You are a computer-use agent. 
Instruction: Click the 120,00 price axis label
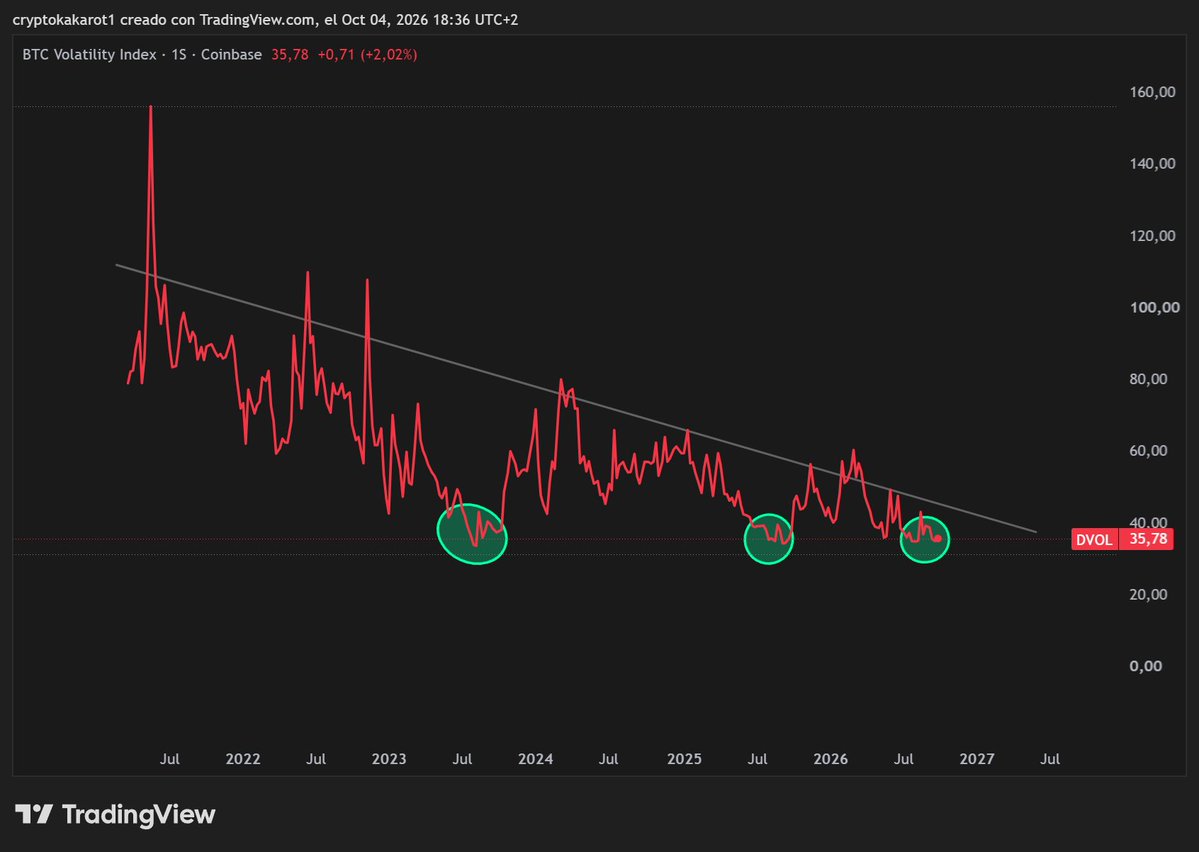point(1152,236)
